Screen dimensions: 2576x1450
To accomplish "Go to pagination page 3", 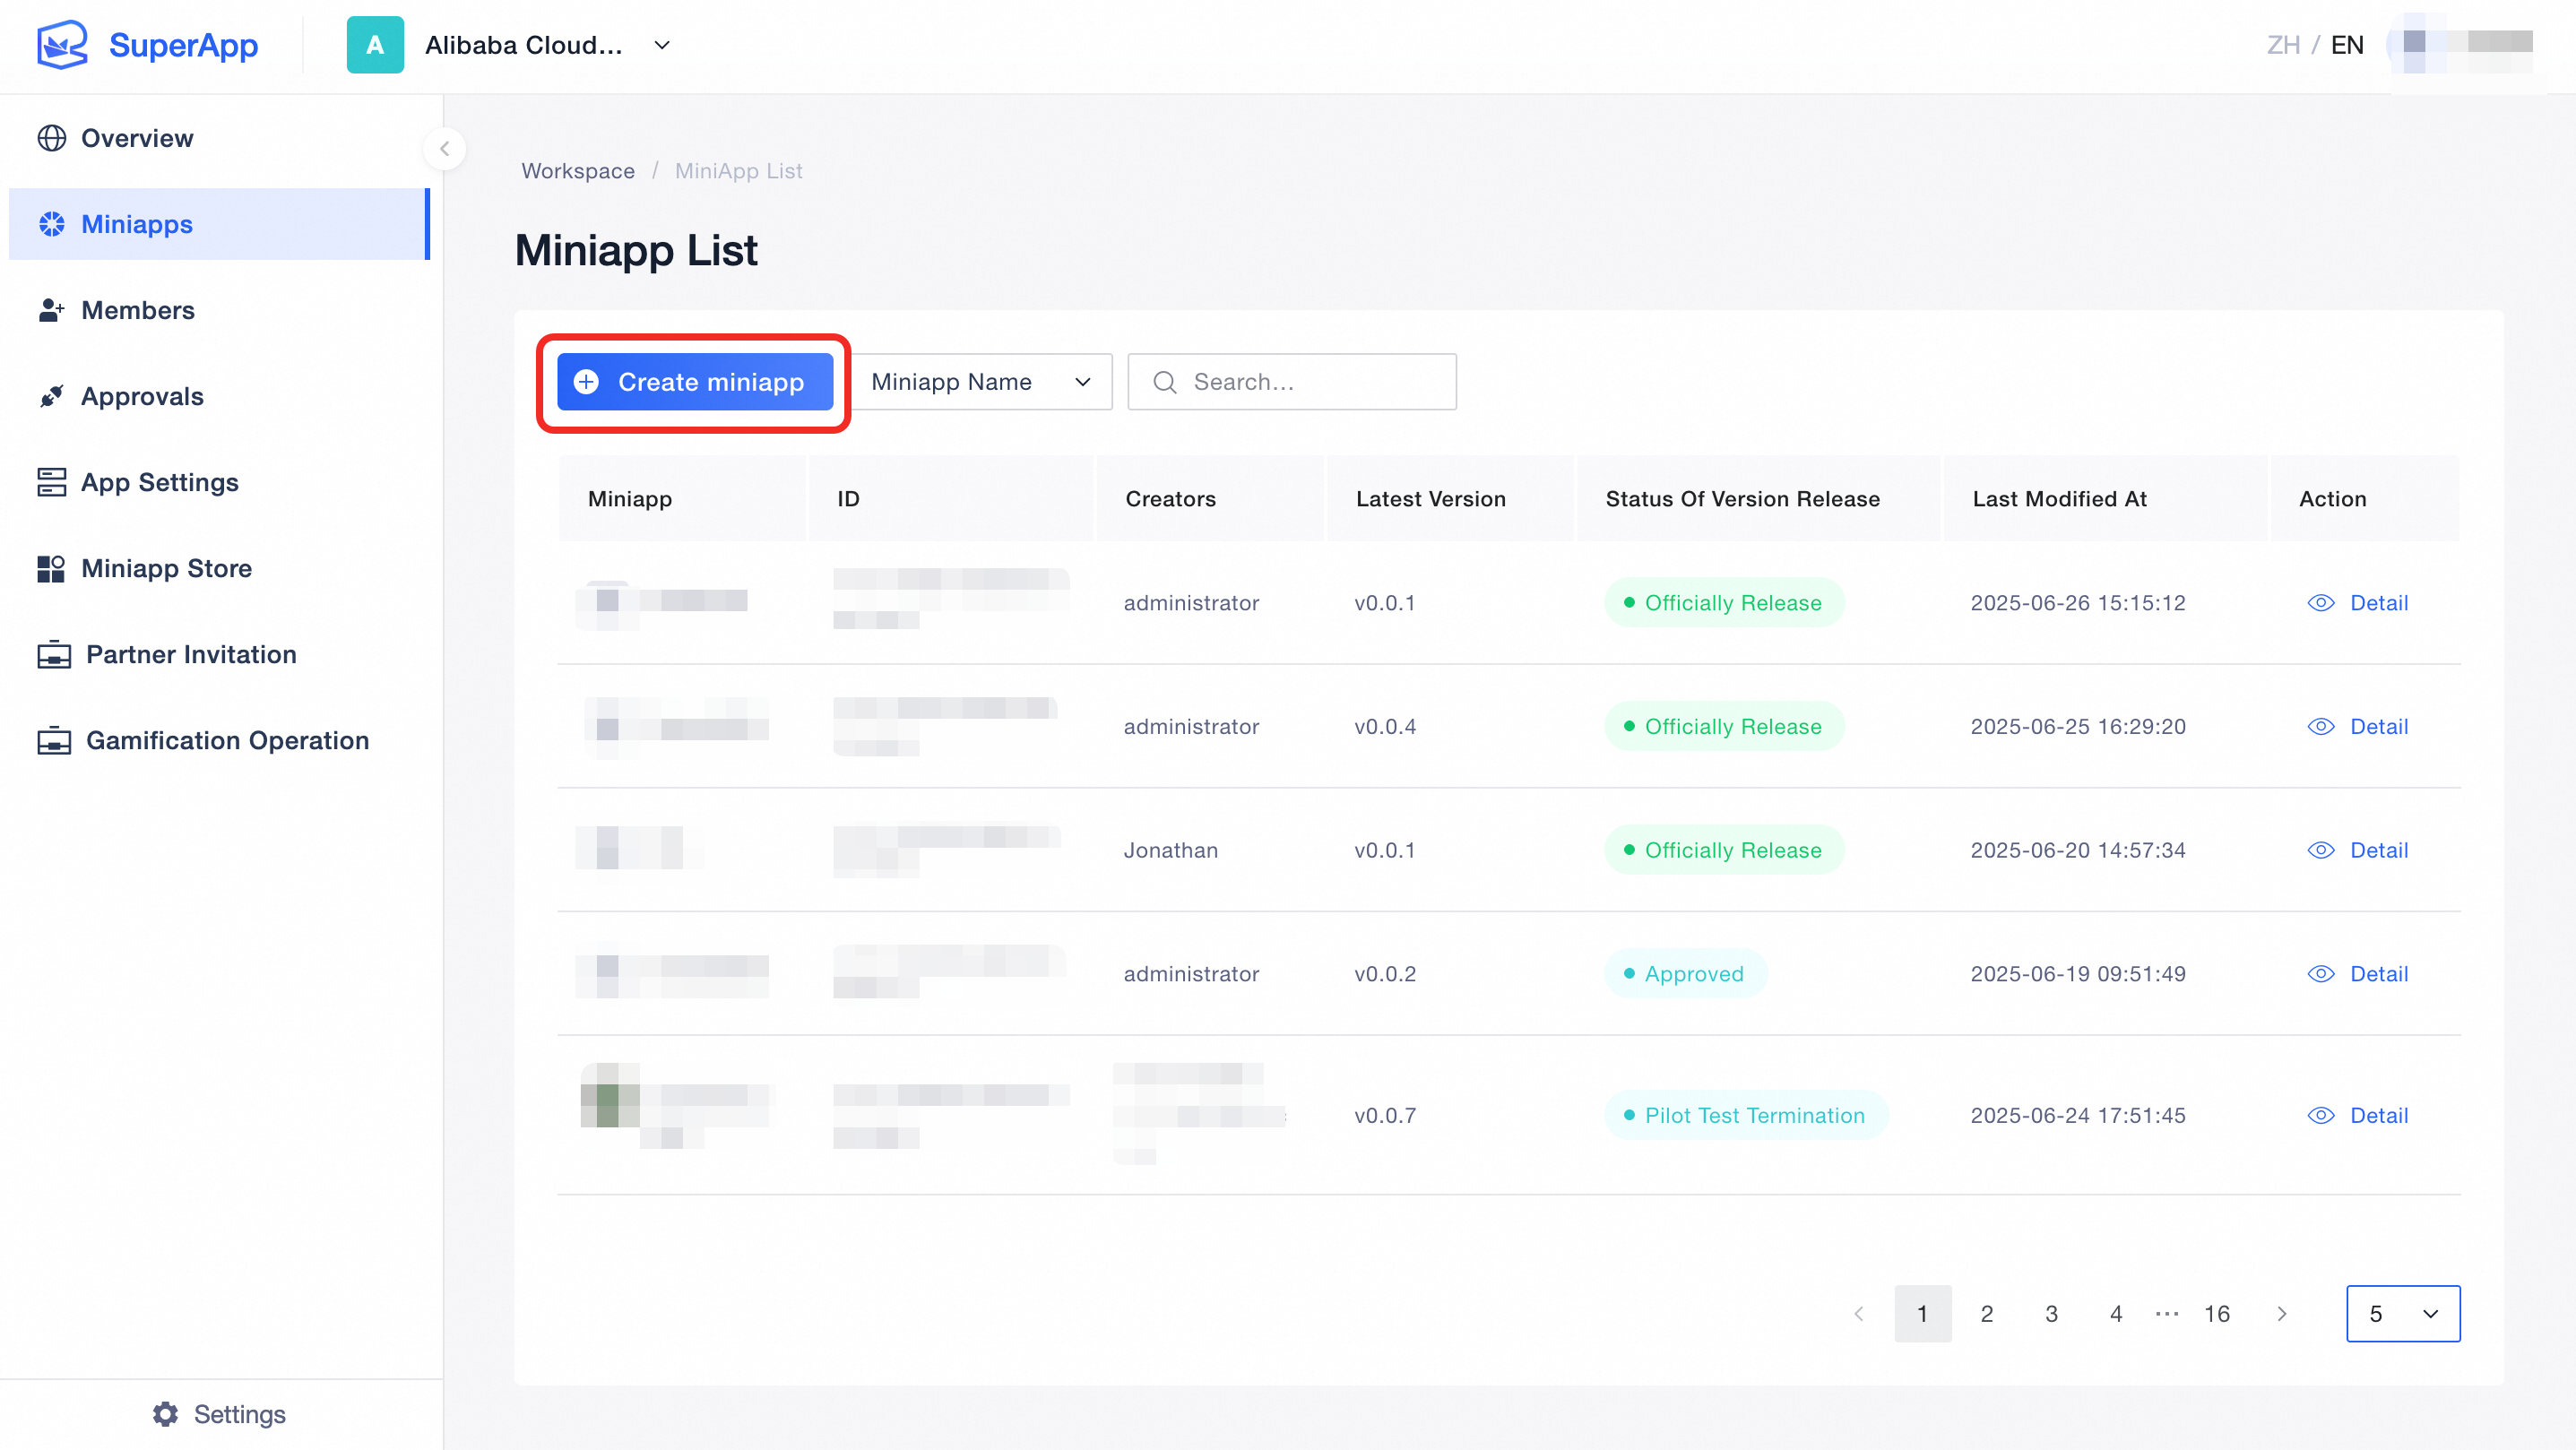I will pos(2051,1313).
